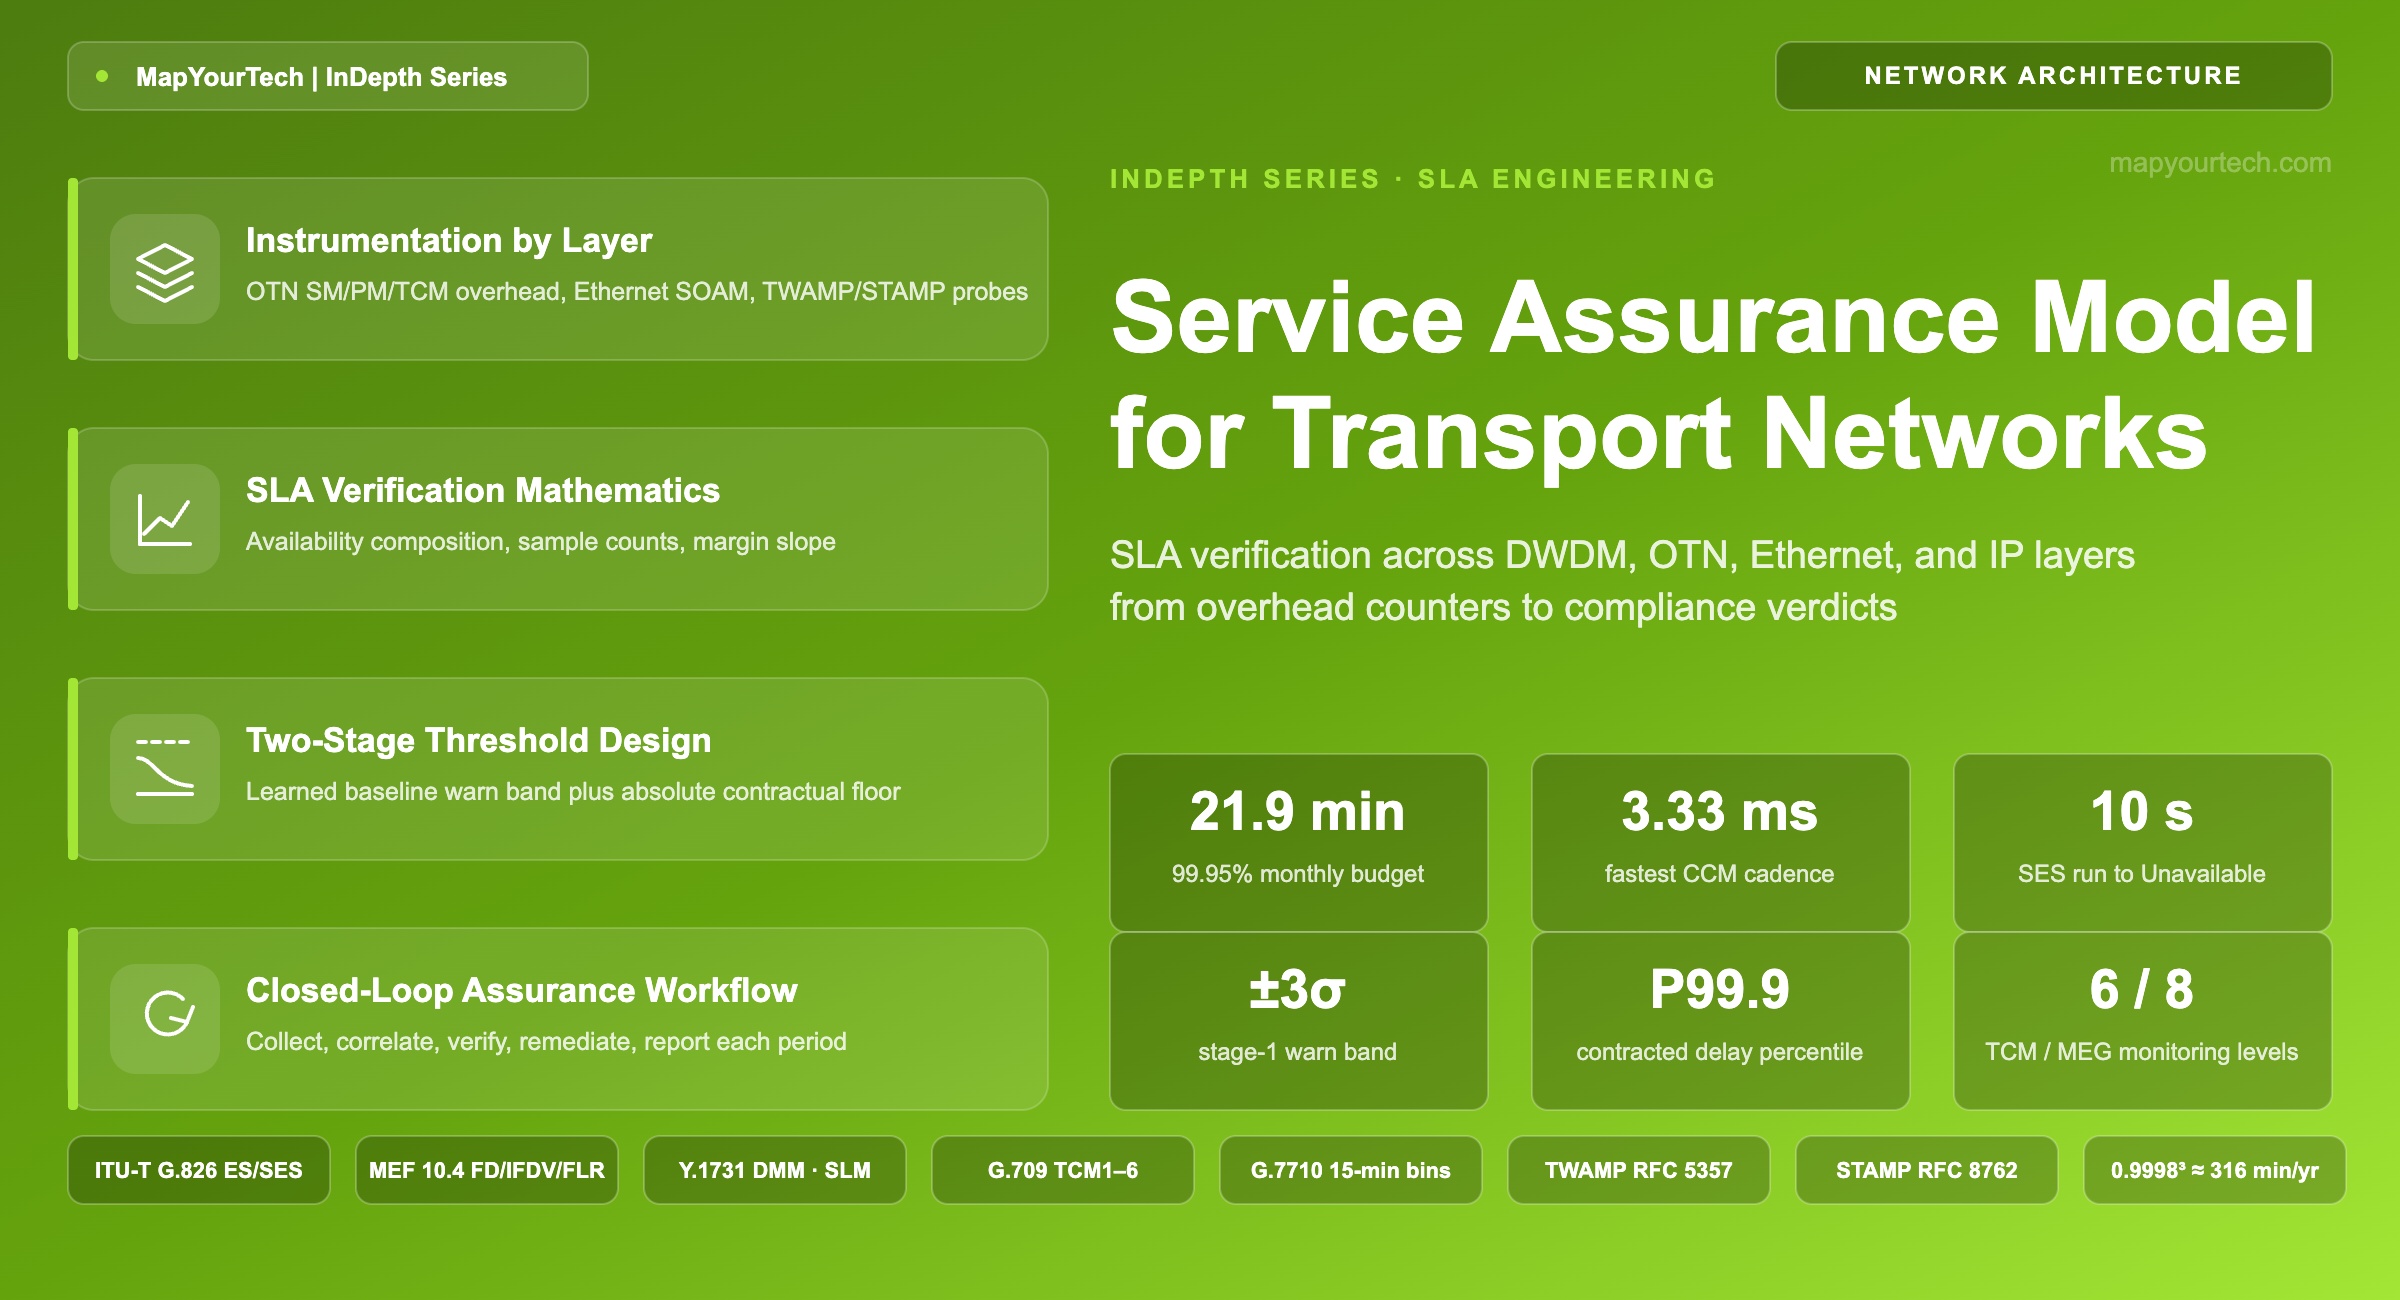Image resolution: width=2400 pixels, height=1300 pixels.
Task: Click the 6 / 8 stat value
Action: click(2142, 989)
